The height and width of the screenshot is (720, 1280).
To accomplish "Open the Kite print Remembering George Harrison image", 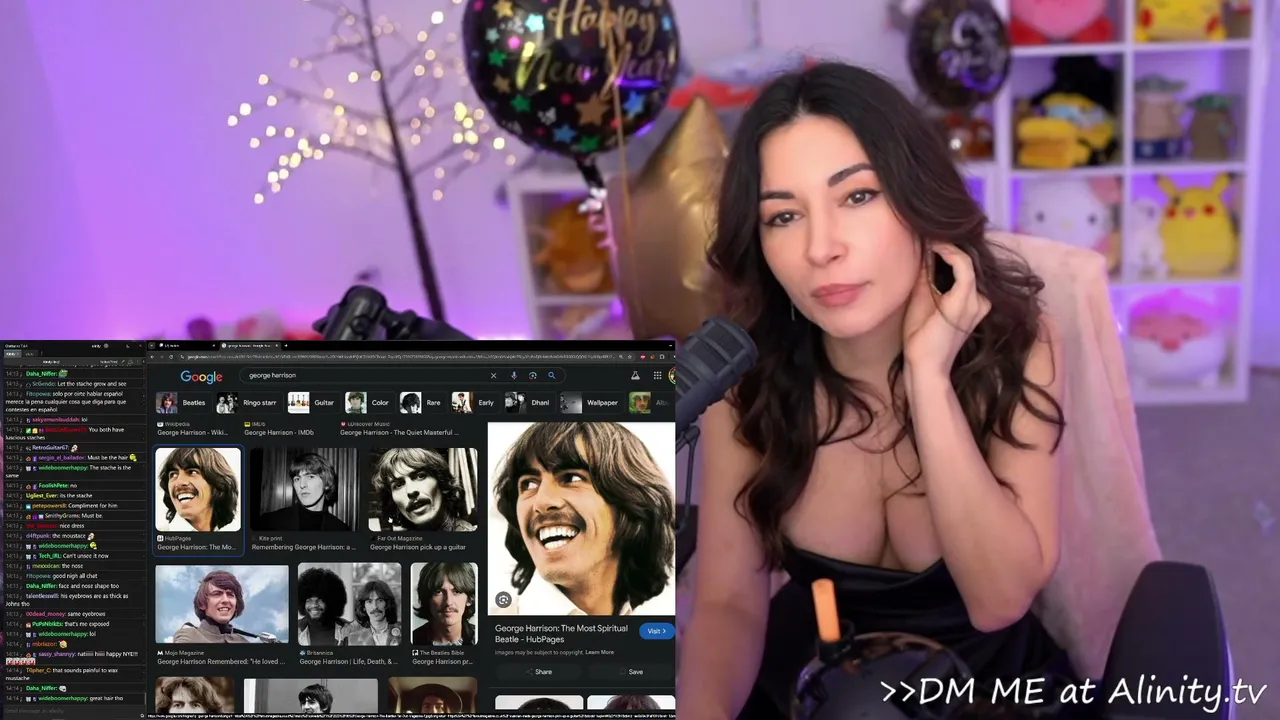I will pyautogui.click(x=303, y=489).
